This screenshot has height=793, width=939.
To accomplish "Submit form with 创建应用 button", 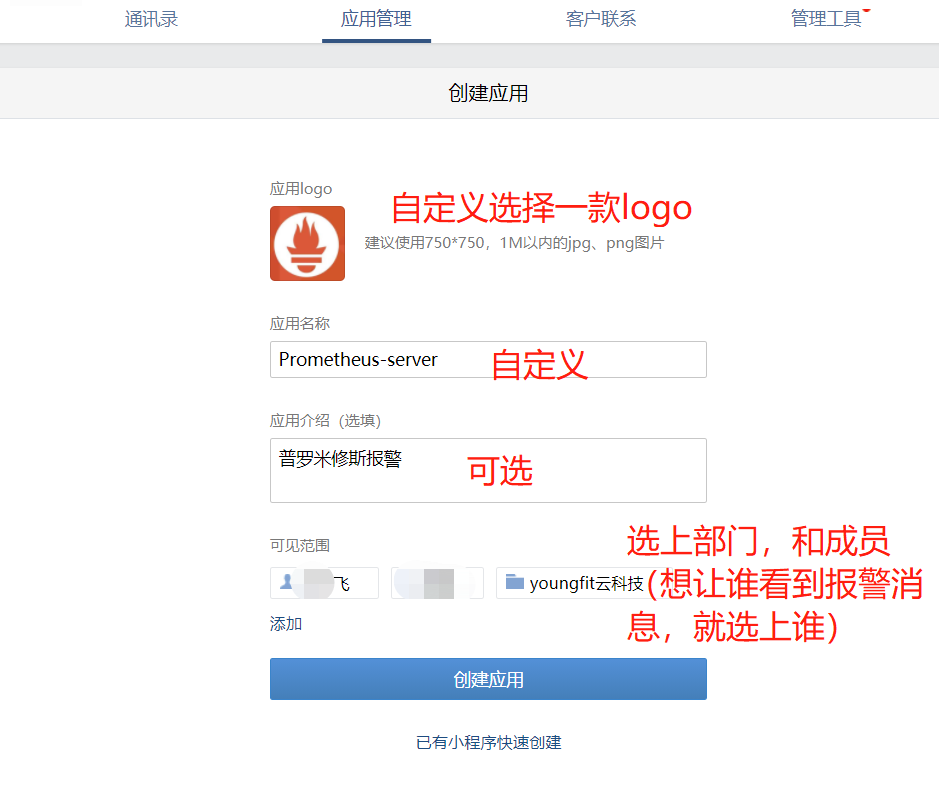I will click(488, 679).
